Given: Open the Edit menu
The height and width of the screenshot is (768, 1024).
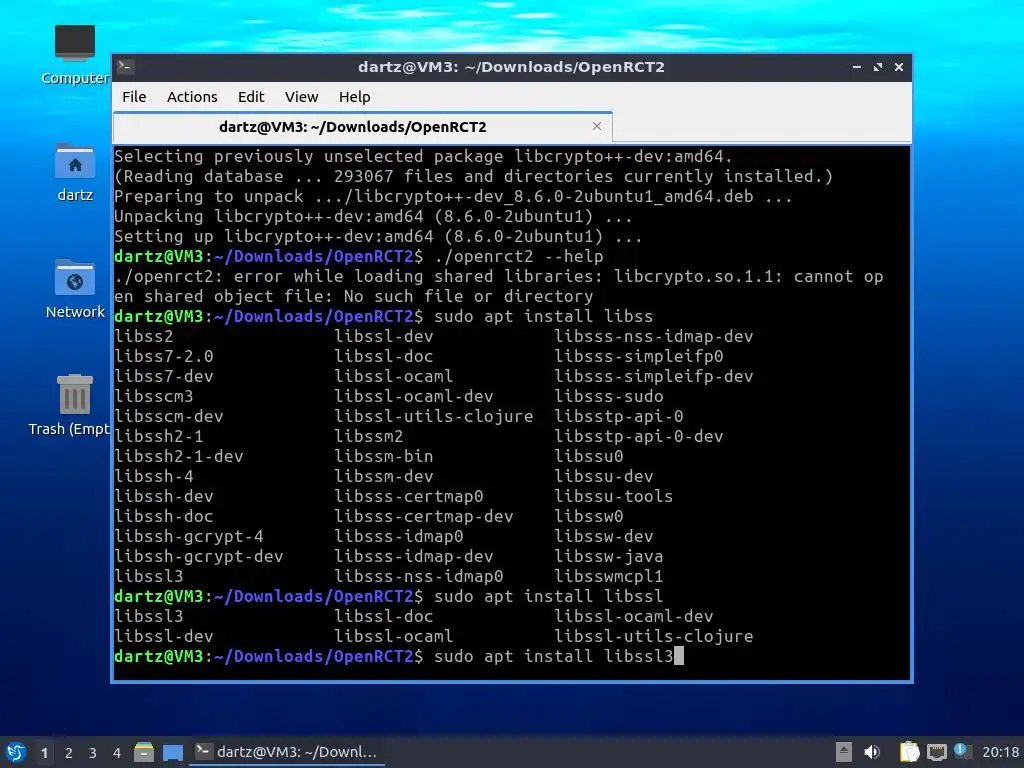Looking at the screenshot, I should [x=251, y=97].
